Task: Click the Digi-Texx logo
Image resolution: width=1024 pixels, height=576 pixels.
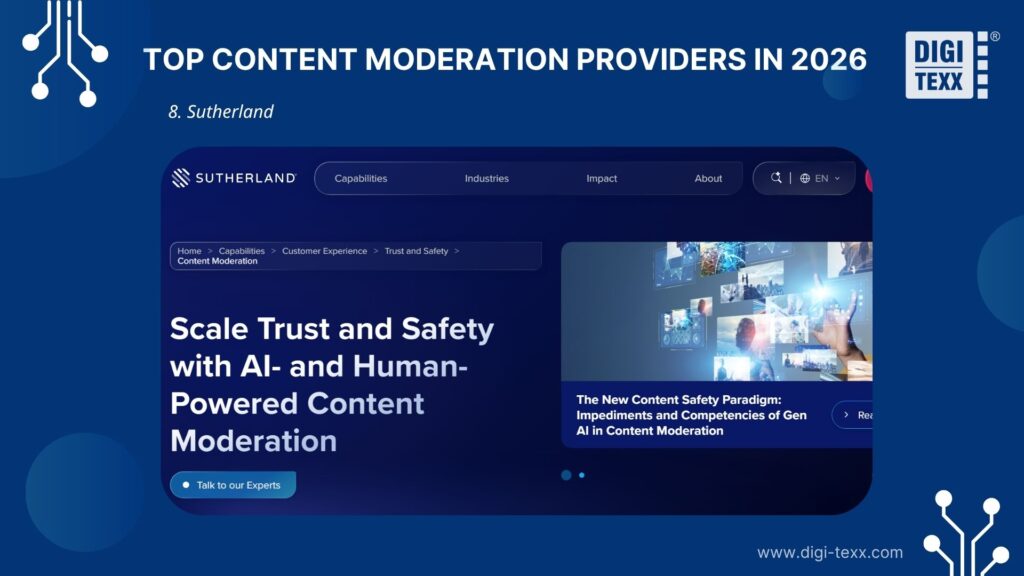Action: 951,65
